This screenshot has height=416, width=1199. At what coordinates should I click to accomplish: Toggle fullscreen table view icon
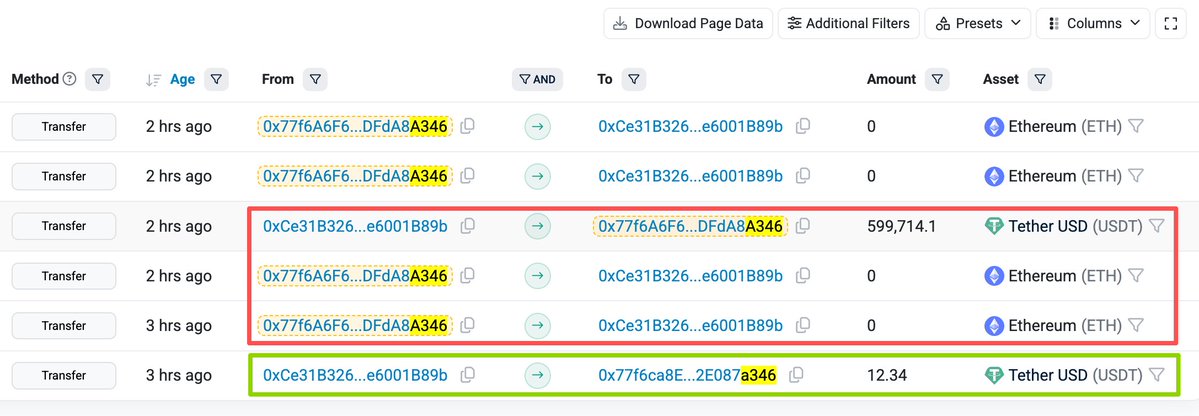coord(1171,23)
